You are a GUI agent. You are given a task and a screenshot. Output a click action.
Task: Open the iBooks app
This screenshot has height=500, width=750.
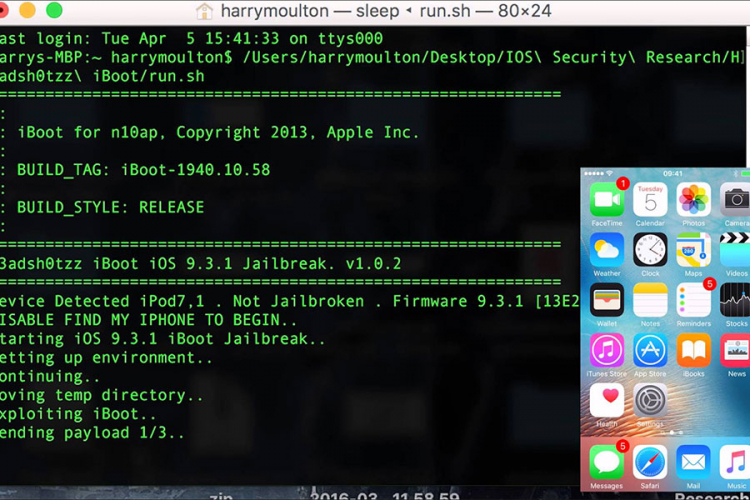(694, 350)
